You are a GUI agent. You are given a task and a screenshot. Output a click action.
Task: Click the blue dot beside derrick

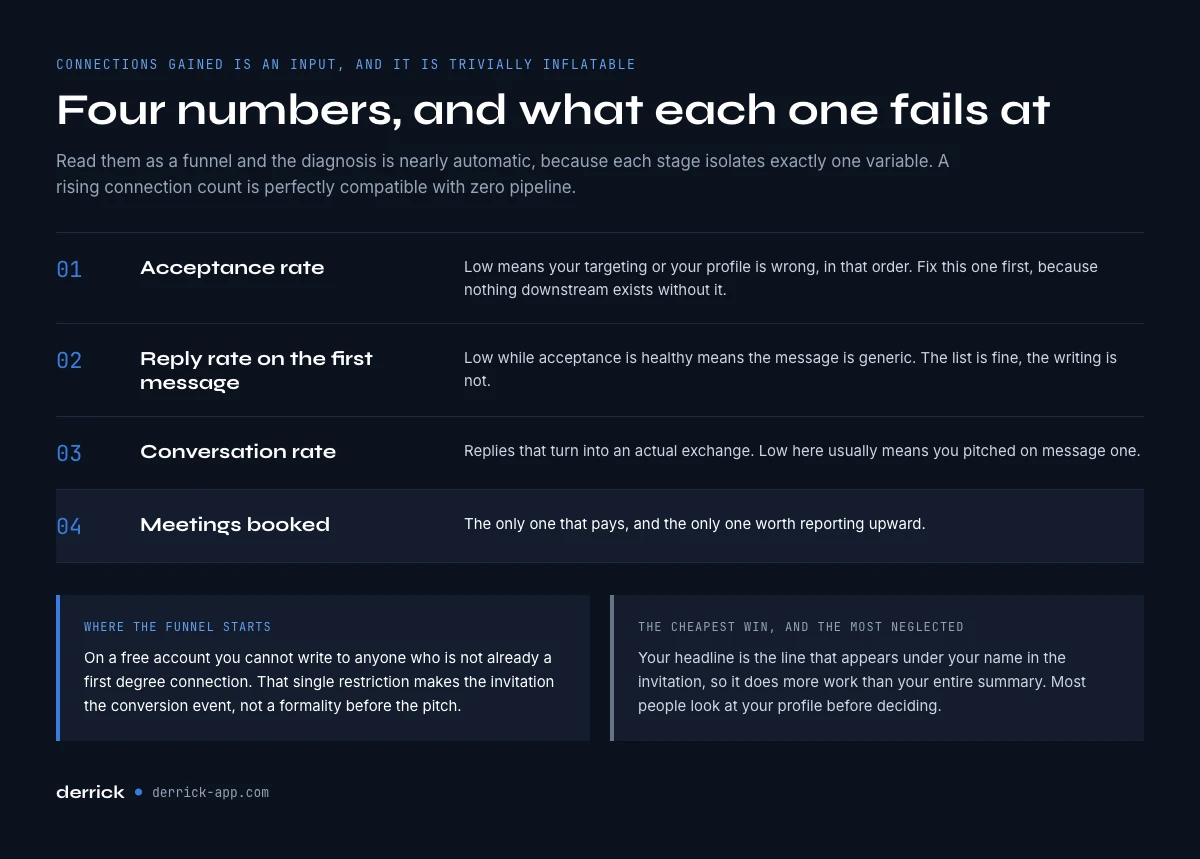point(138,792)
